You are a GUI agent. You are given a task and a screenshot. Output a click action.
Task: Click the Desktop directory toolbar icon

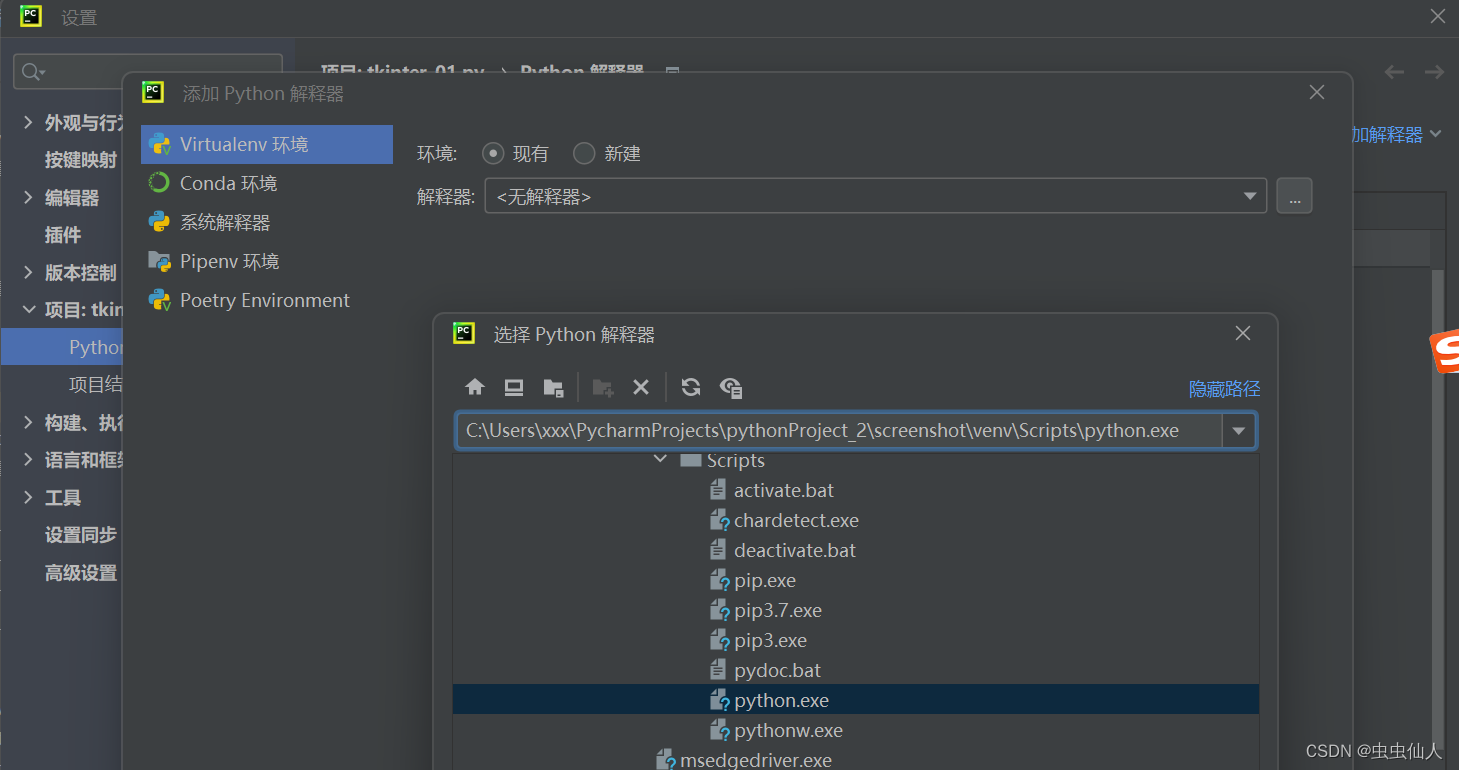[x=514, y=388]
